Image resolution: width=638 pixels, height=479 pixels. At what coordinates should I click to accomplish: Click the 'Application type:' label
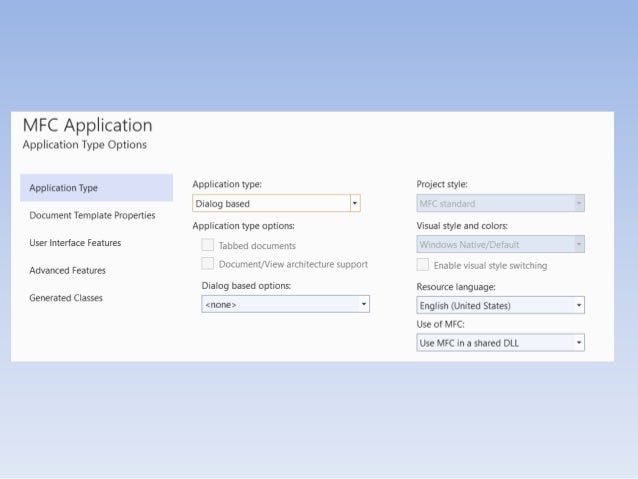(x=227, y=184)
